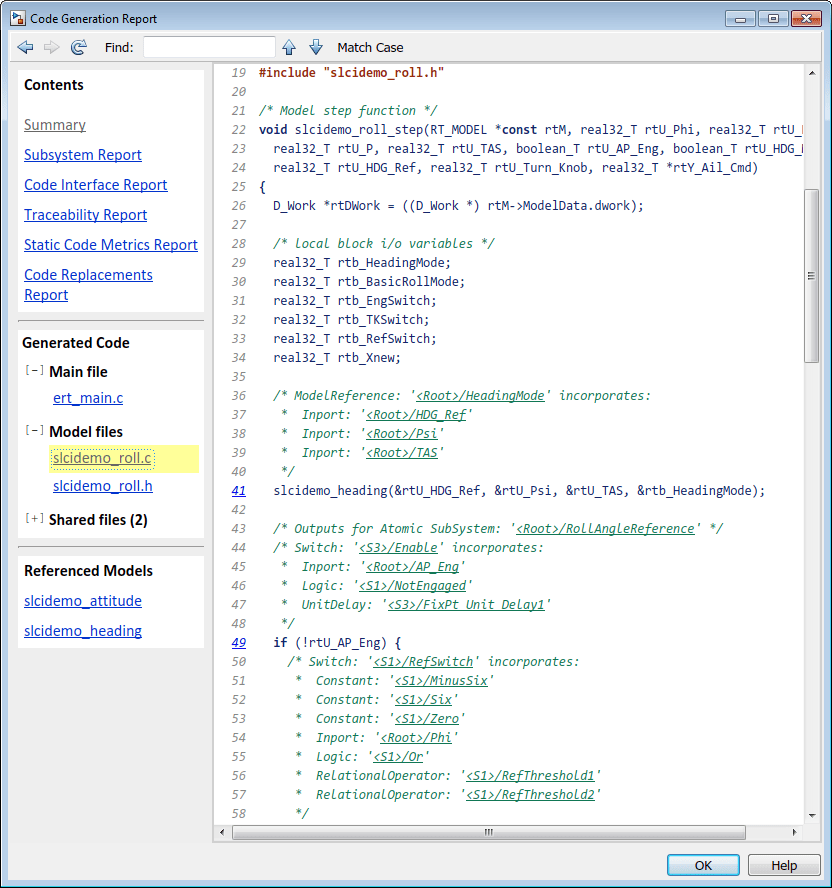The height and width of the screenshot is (888, 832).
Task: Open the Subsystem Report
Action: [83, 155]
